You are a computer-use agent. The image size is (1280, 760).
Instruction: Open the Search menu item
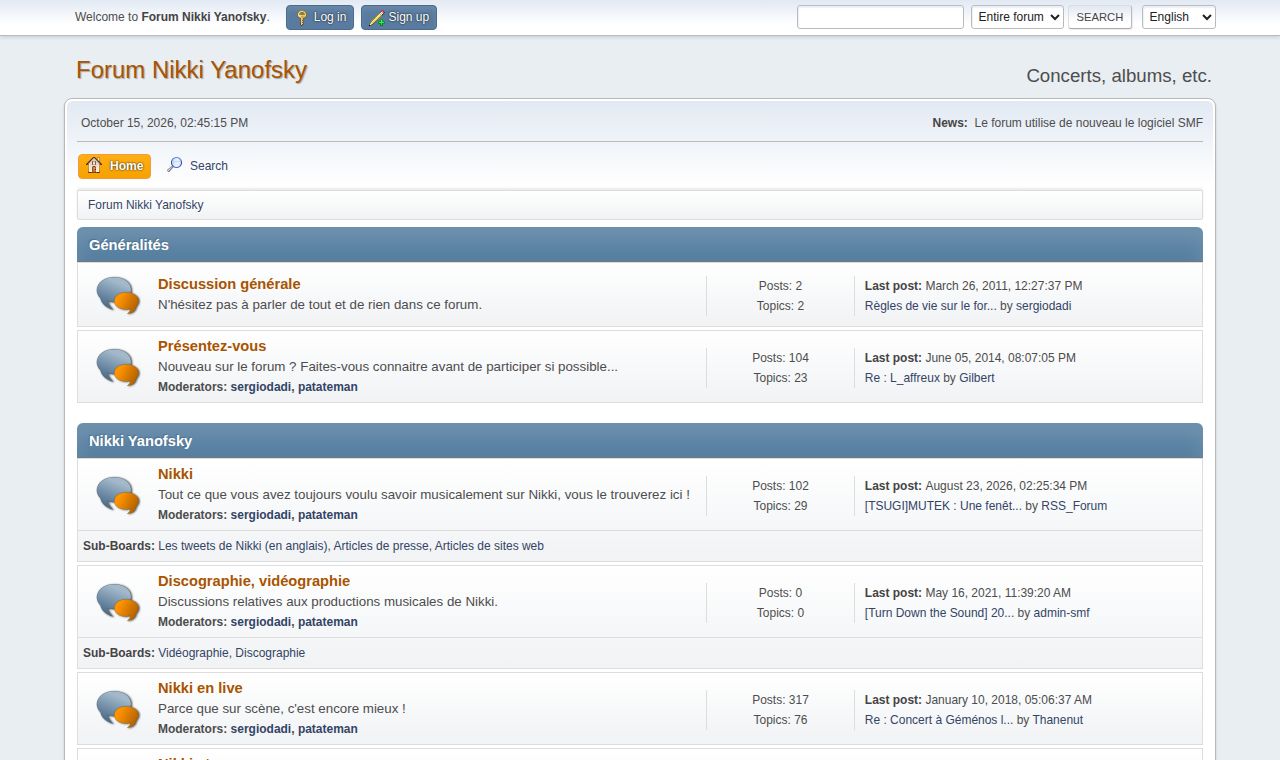click(x=198, y=166)
